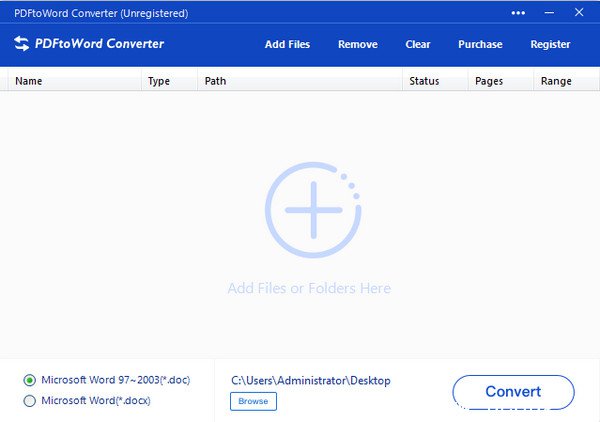600x422 pixels.
Task: Select Microsoft Word 97~2003 (*.doc) format
Action: coord(30,380)
